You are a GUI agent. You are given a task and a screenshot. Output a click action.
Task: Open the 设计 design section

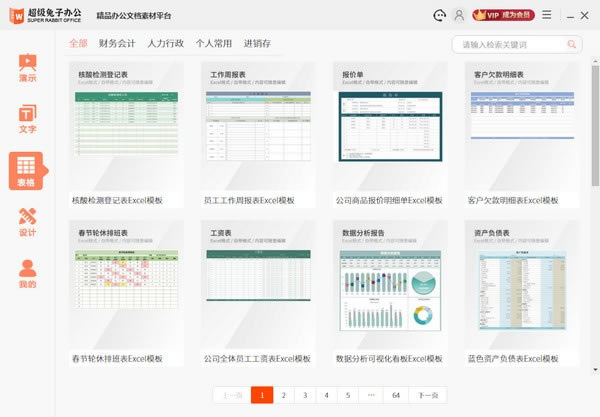tap(28, 222)
